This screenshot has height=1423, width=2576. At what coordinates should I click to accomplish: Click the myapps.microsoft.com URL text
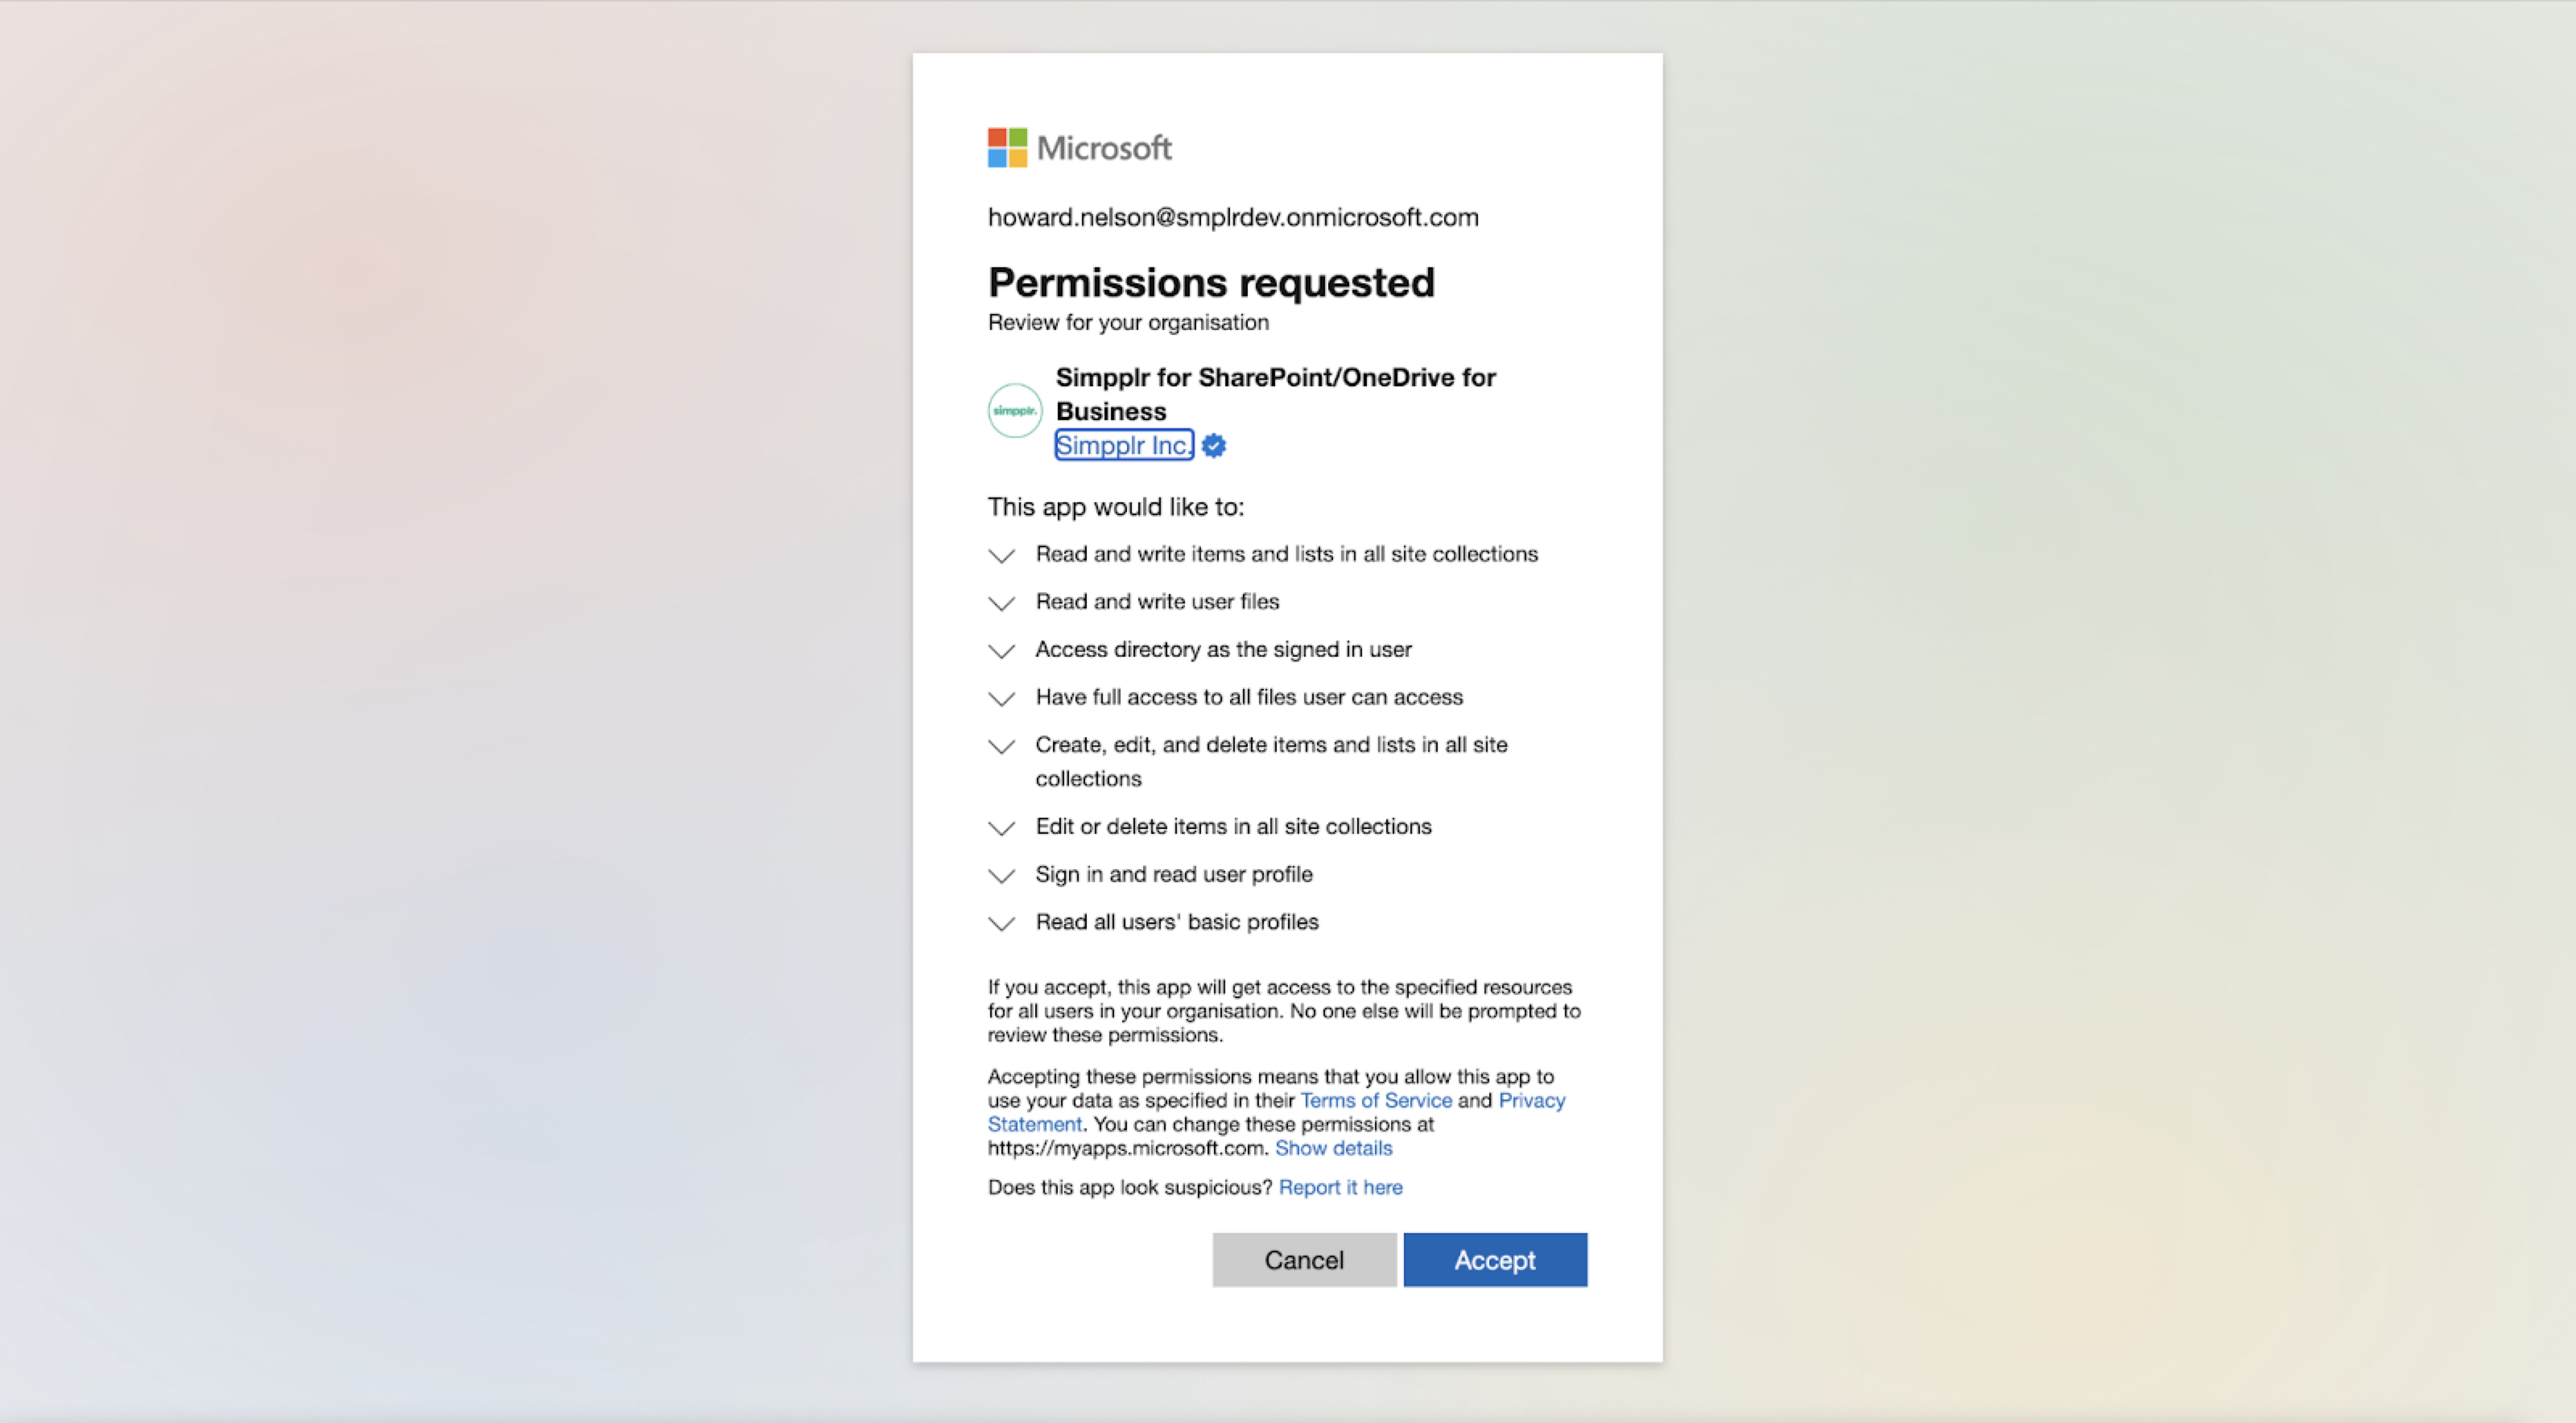(1128, 1148)
